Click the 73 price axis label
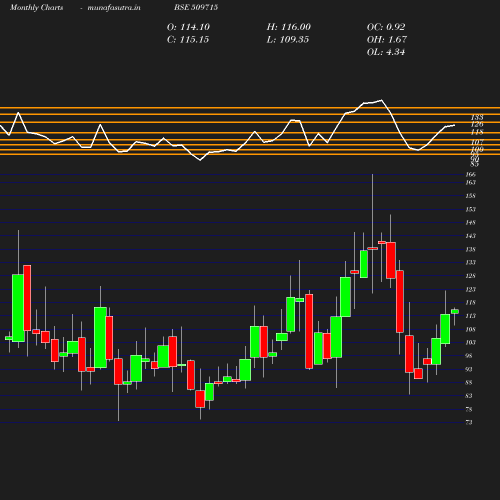This screenshot has height=500, width=500. click(469, 422)
